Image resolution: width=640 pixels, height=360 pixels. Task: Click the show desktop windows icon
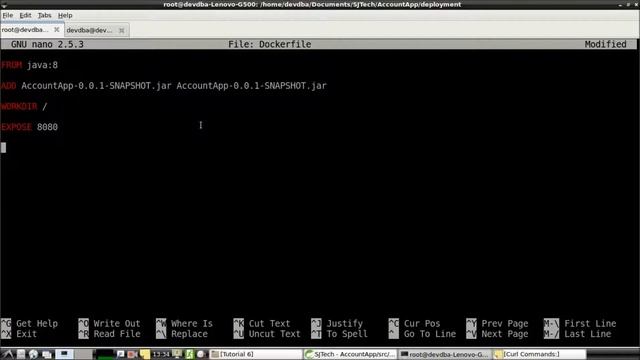(47, 354)
